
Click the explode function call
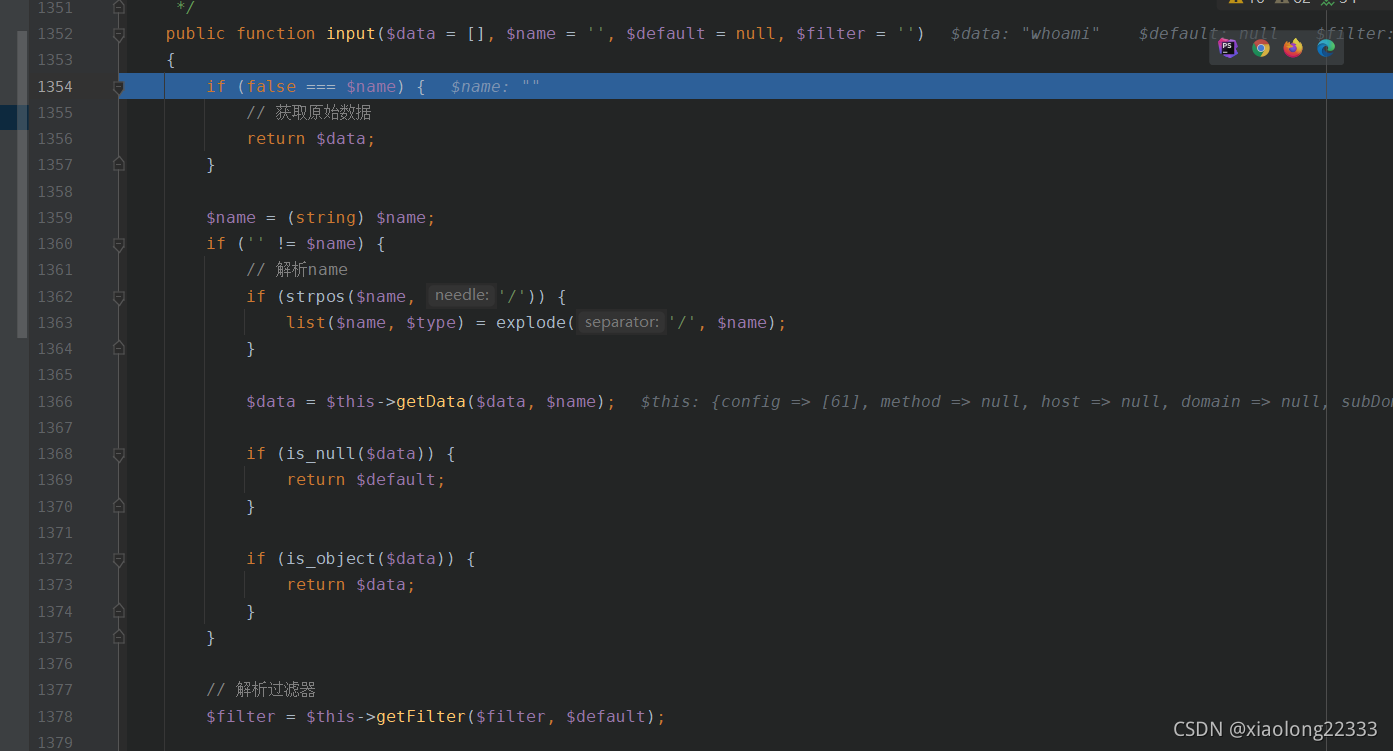tap(531, 323)
